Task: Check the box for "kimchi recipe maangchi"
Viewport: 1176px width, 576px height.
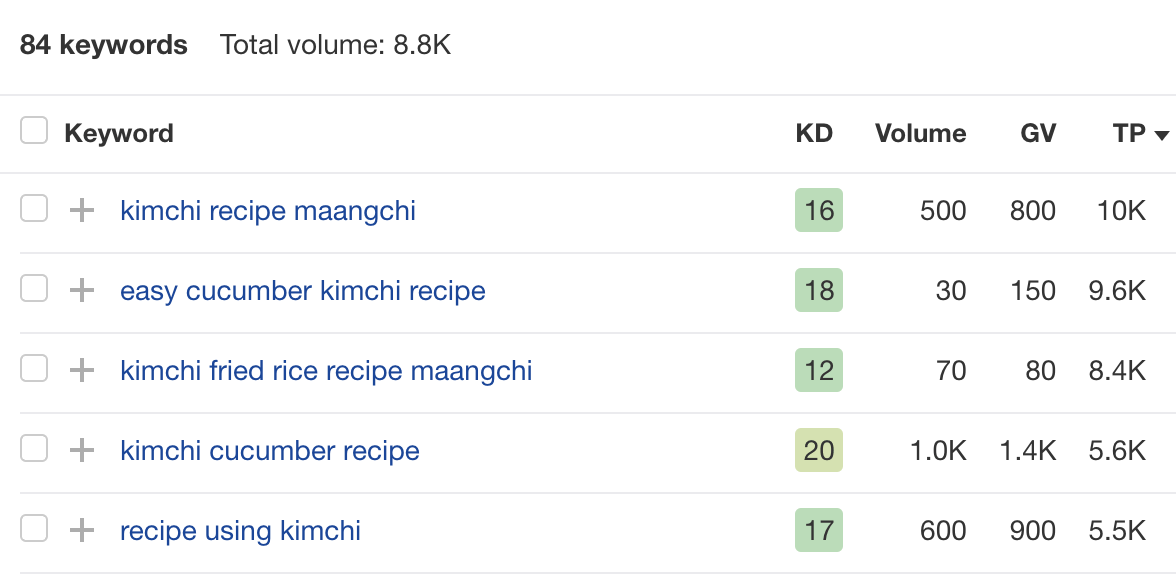Action: (33, 210)
